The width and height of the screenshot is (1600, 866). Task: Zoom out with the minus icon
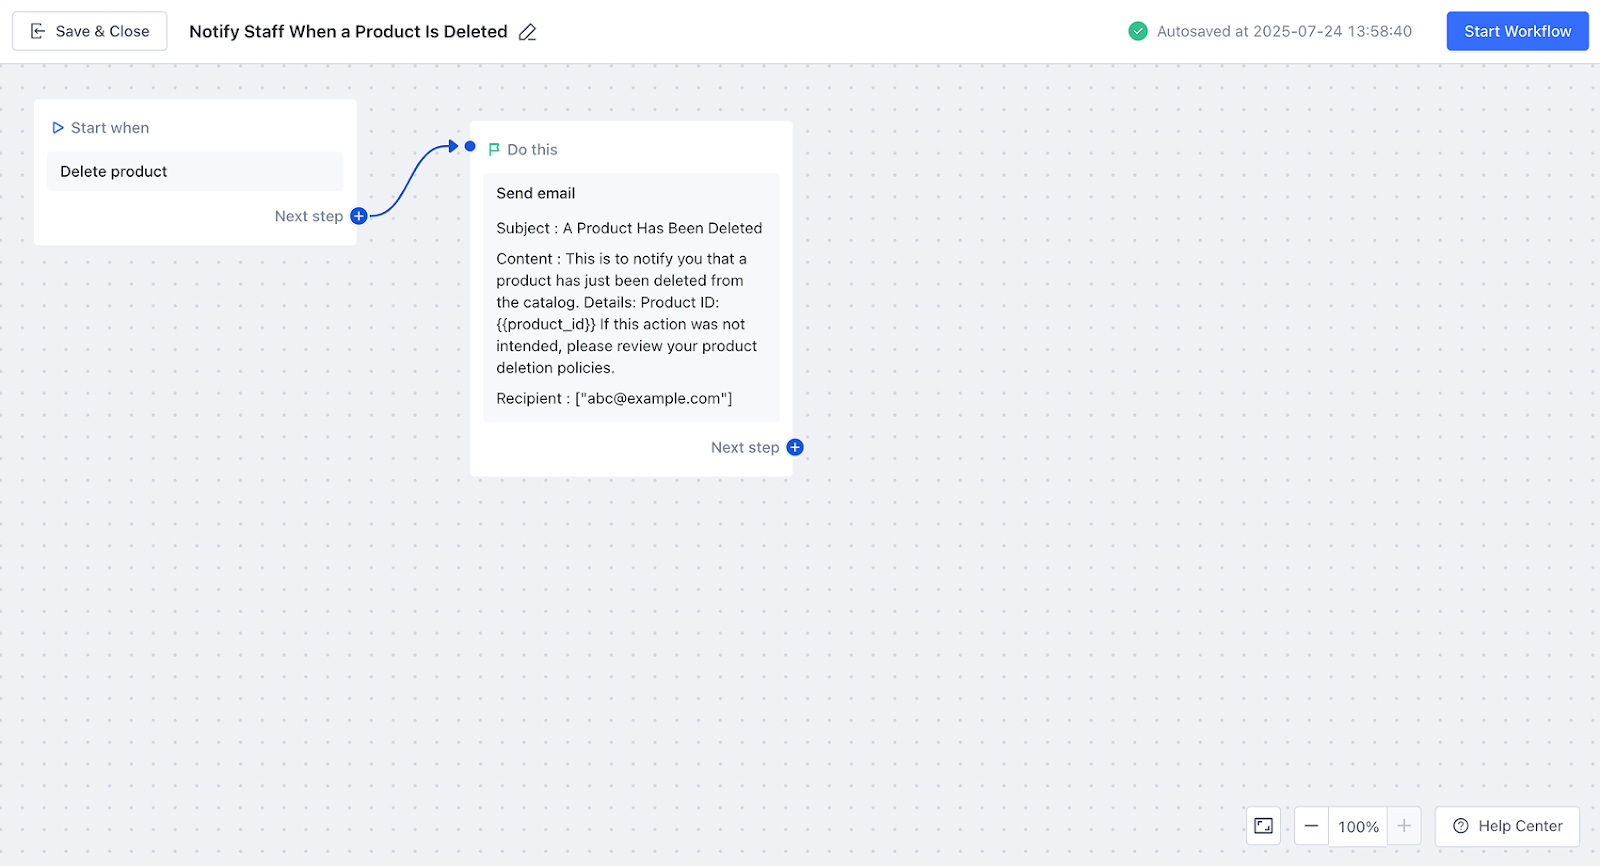tap(1311, 826)
